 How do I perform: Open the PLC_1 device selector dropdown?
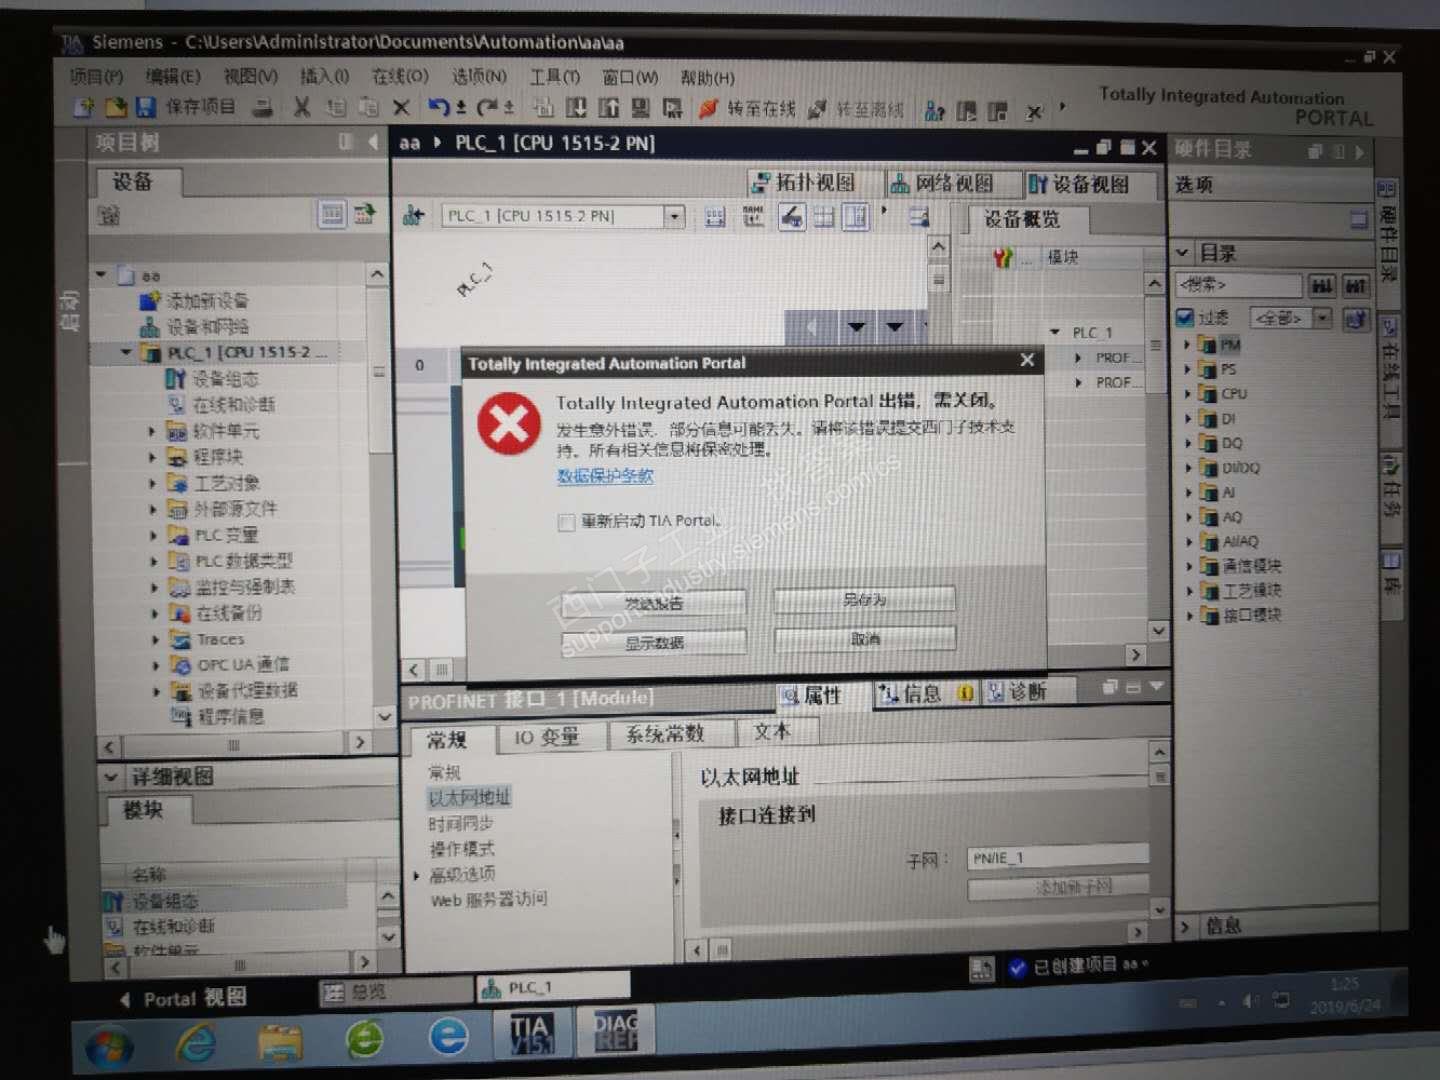pos(675,216)
